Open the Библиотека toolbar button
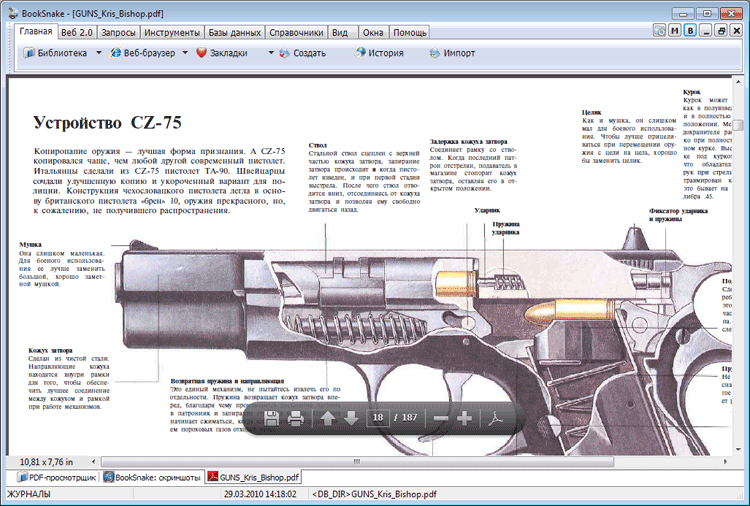The width and height of the screenshot is (750, 506). click(x=56, y=53)
